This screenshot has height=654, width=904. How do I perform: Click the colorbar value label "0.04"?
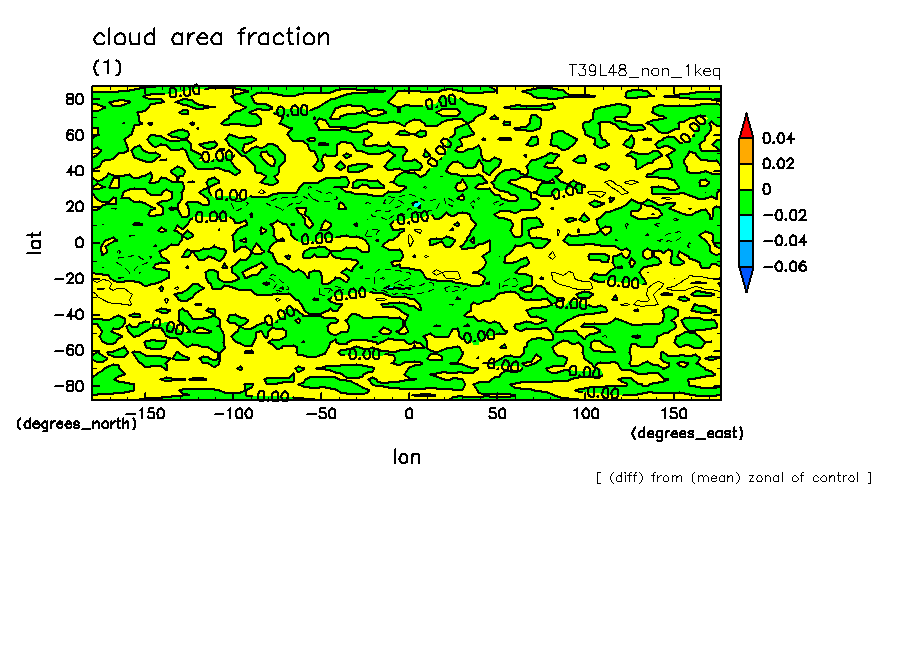pyautogui.click(x=778, y=138)
